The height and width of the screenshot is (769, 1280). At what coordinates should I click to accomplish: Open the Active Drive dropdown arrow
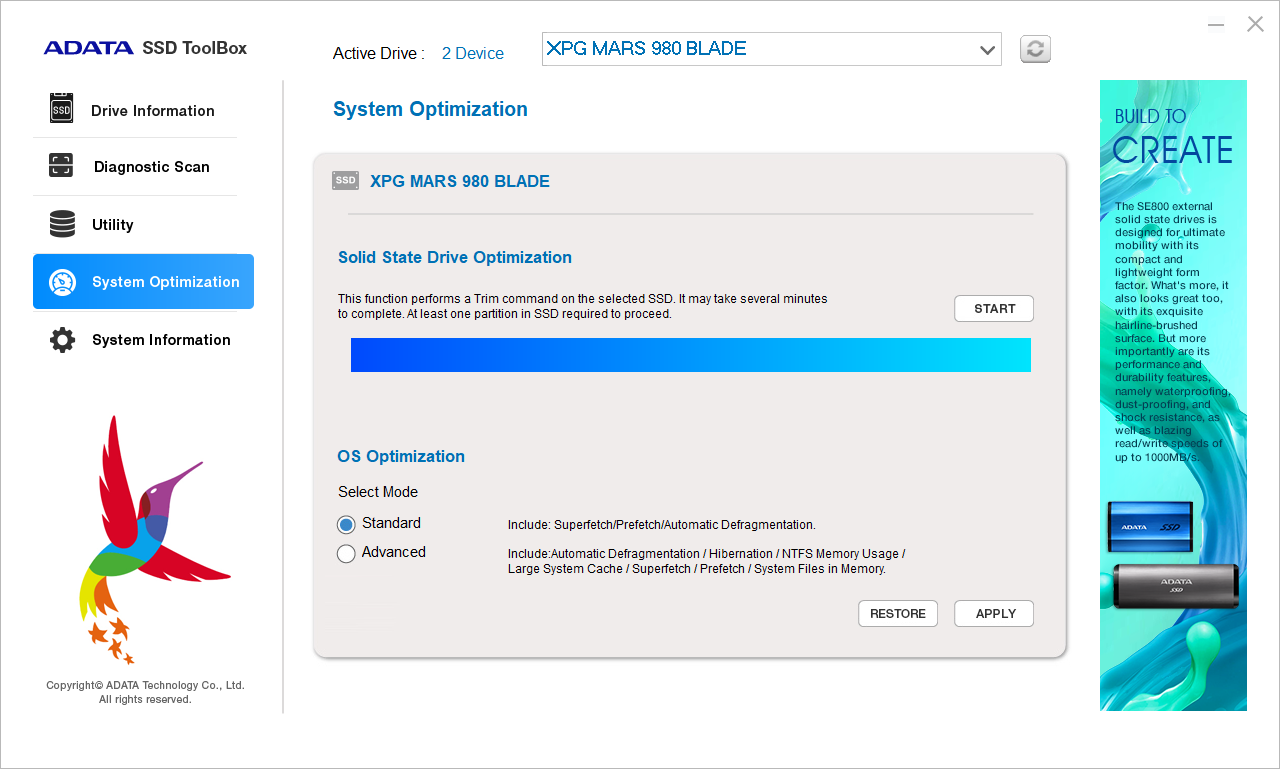coord(987,49)
